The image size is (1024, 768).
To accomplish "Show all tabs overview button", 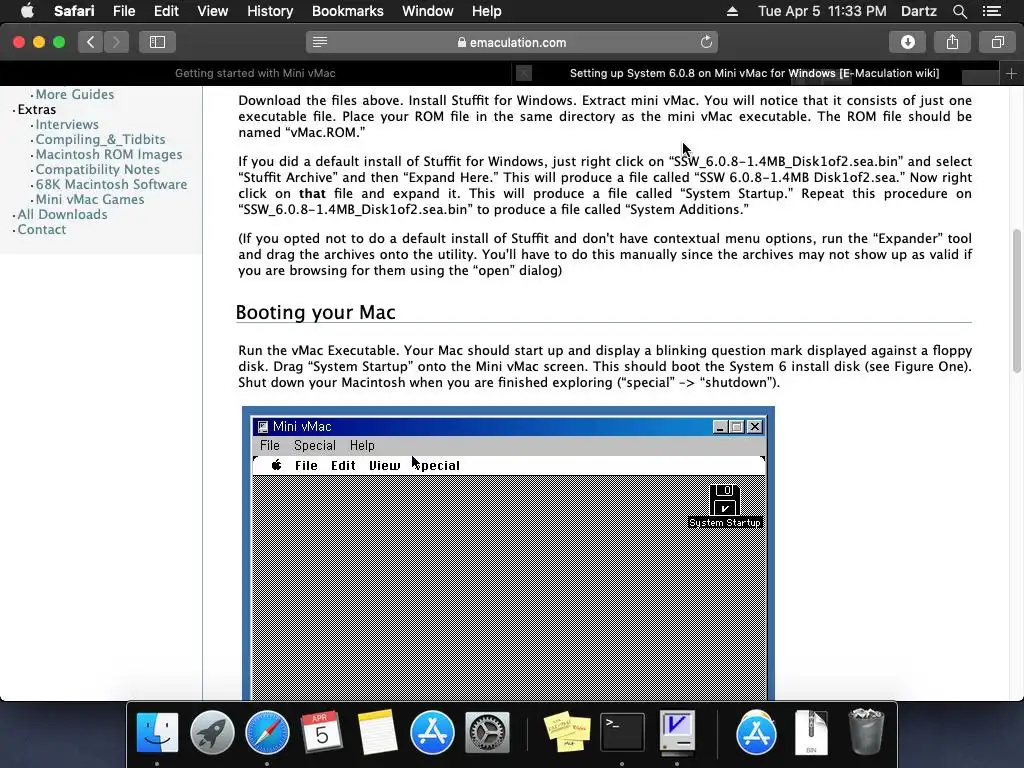I will [x=997, y=42].
